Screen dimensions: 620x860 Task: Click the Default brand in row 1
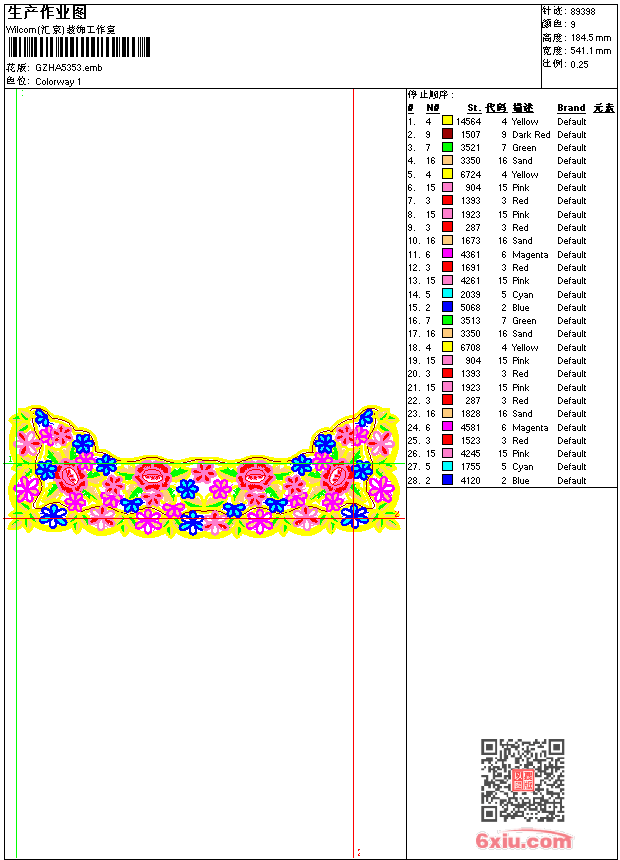click(572, 122)
